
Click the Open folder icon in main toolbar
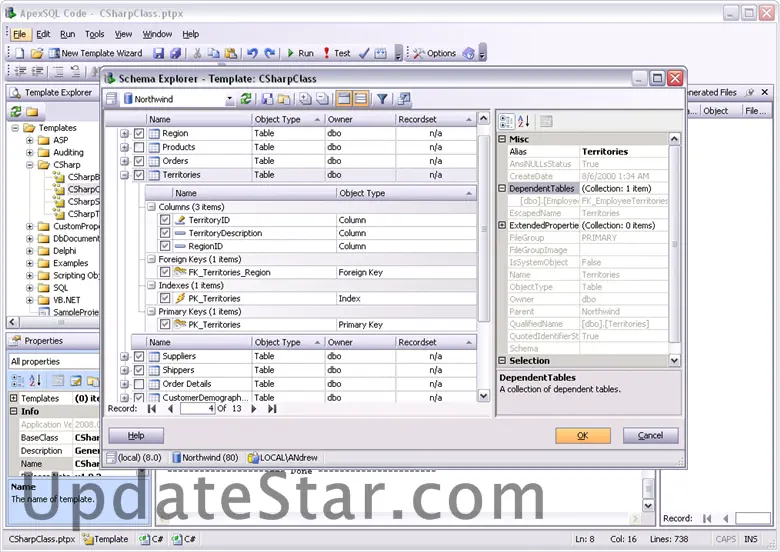click(37, 53)
